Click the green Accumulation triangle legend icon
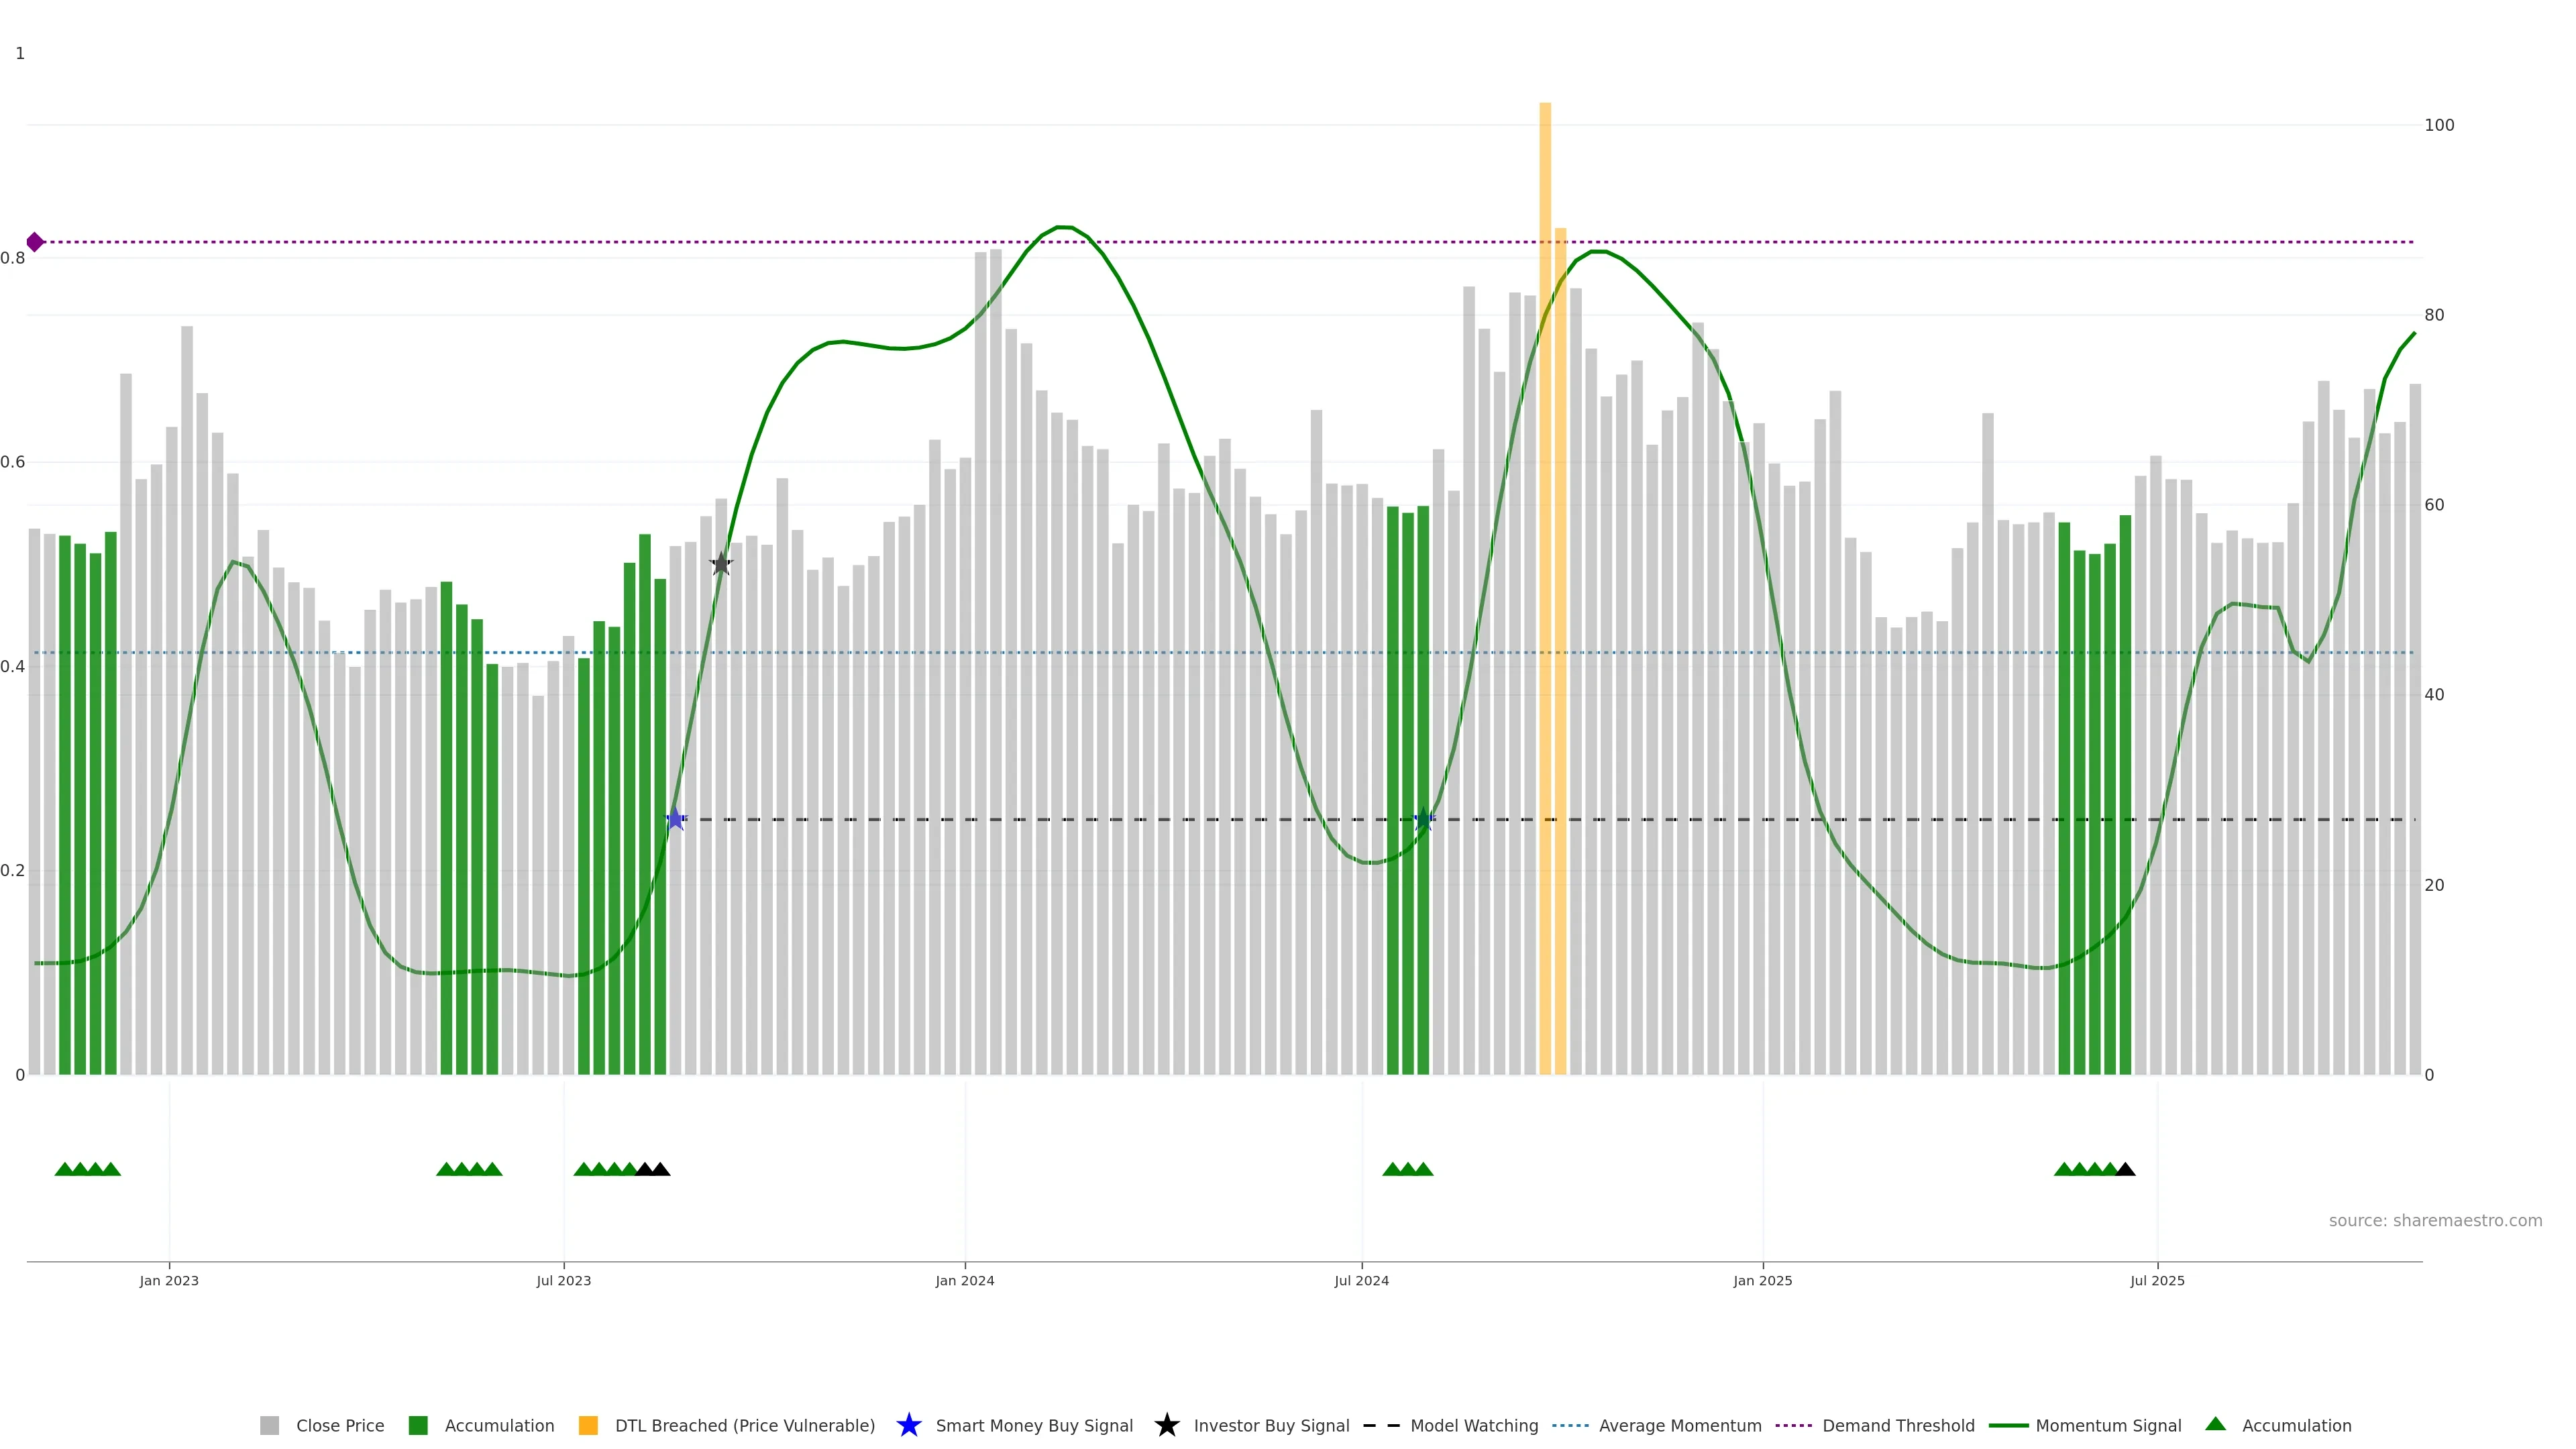This screenshot has height=1449, width=2576. pyautogui.click(x=2215, y=1424)
